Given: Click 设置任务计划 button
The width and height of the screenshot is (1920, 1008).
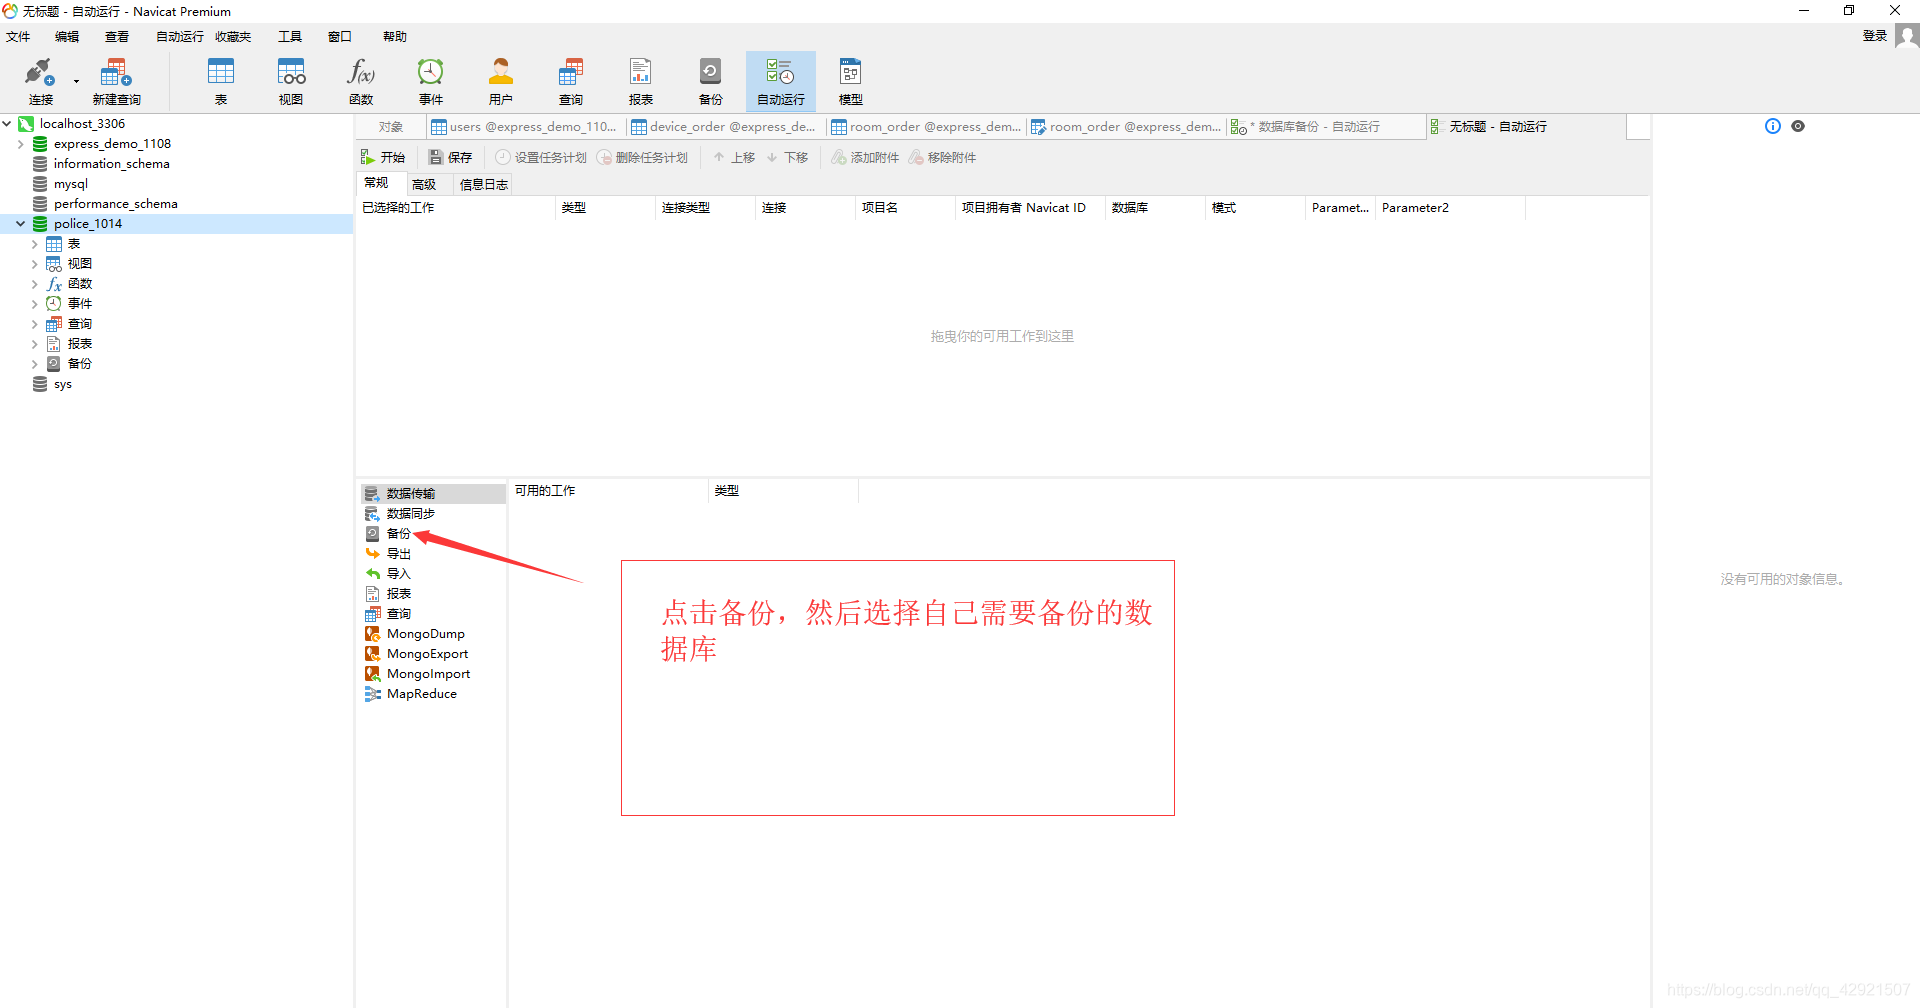Looking at the screenshot, I should coord(541,158).
